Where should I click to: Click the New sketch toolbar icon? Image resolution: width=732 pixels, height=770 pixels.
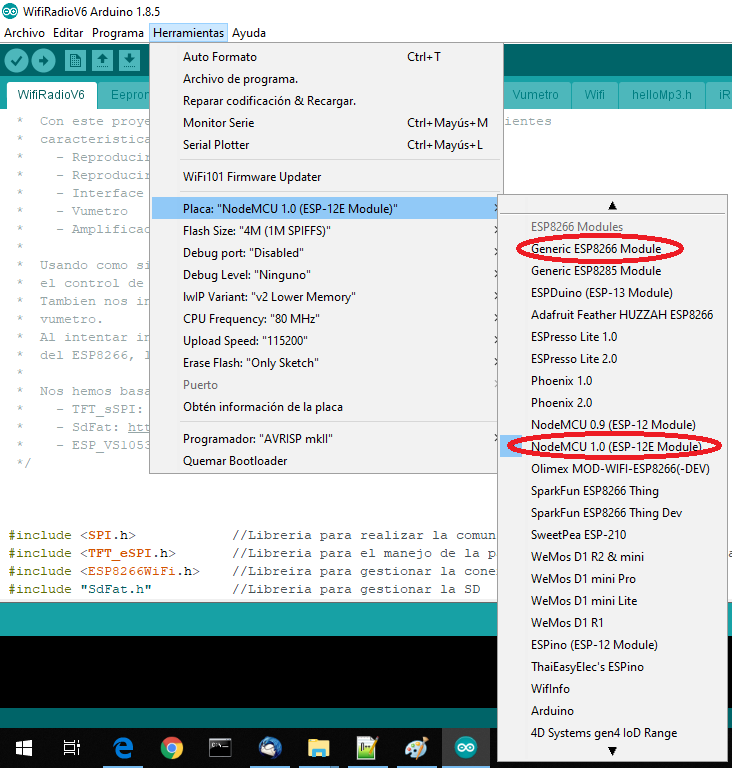[75, 61]
